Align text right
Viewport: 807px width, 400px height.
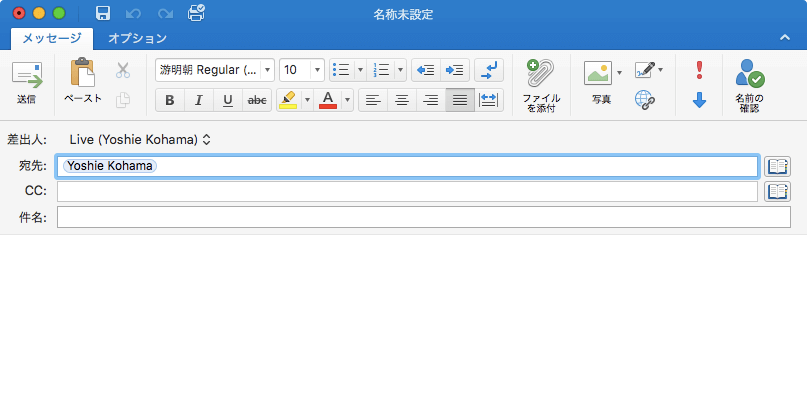(x=431, y=100)
